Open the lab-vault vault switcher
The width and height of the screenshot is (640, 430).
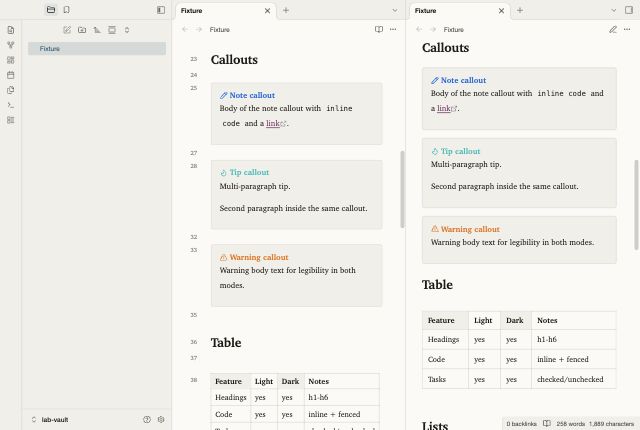pyautogui.click(x=50, y=419)
